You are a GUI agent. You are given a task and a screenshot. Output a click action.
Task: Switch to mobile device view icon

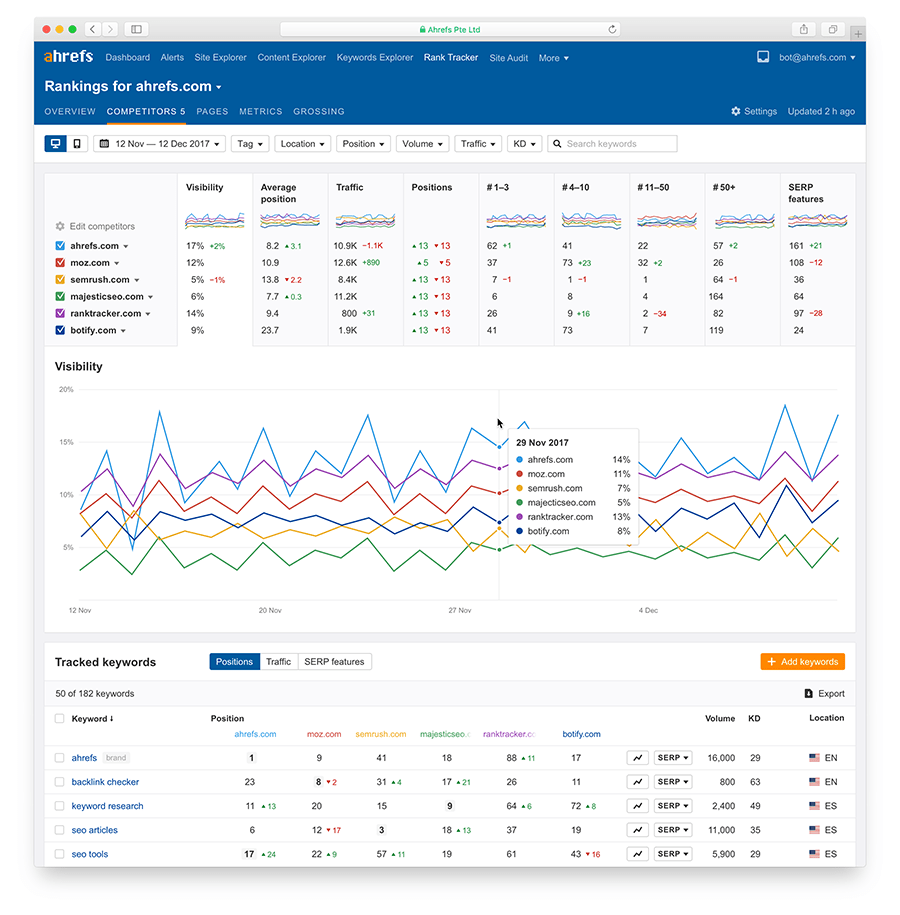(x=77, y=144)
